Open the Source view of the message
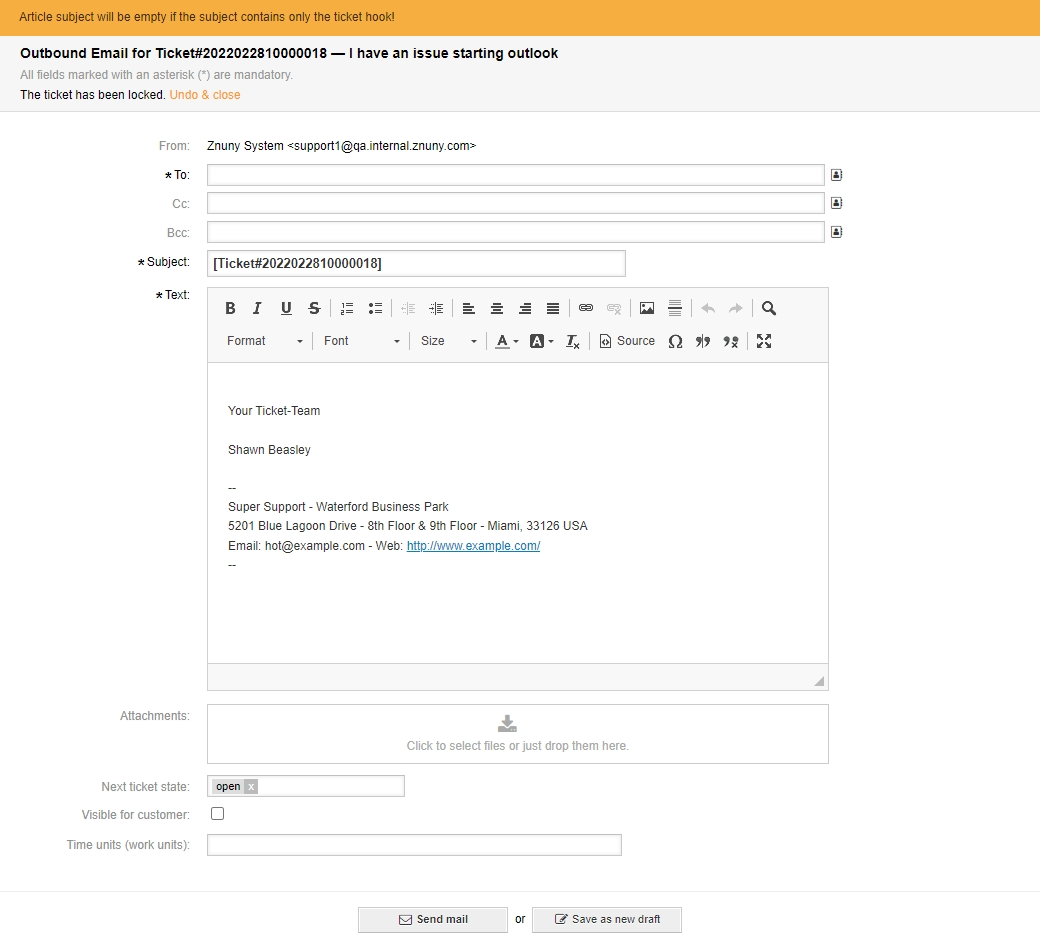 point(627,341)
